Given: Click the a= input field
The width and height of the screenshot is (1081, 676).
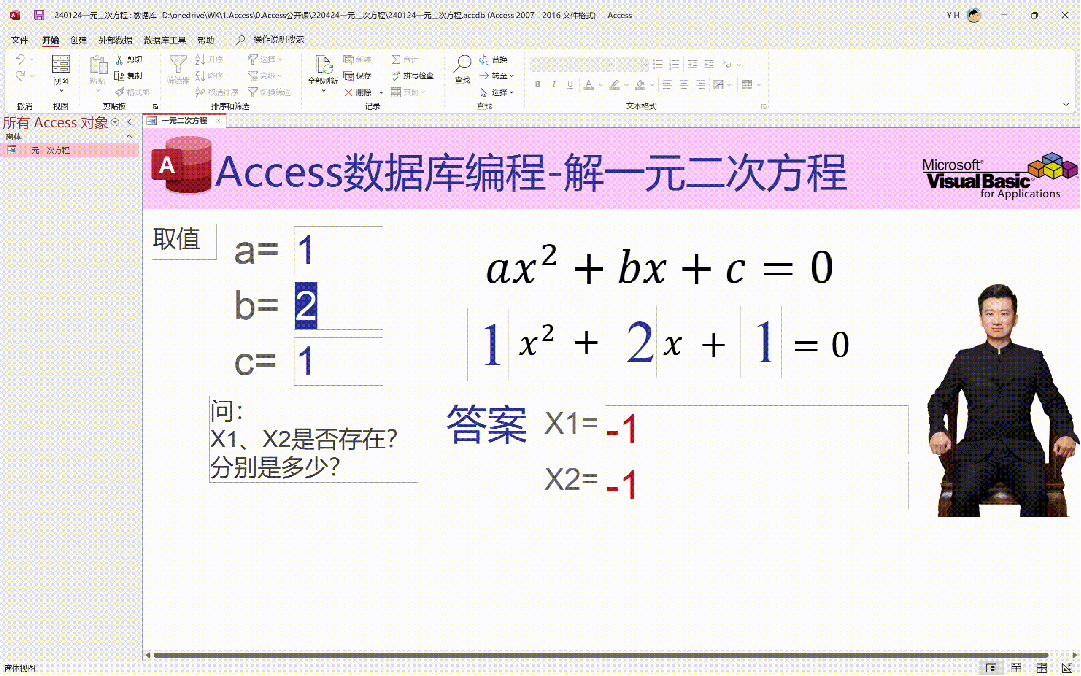Looking at the screenshot, I should 338,250.
